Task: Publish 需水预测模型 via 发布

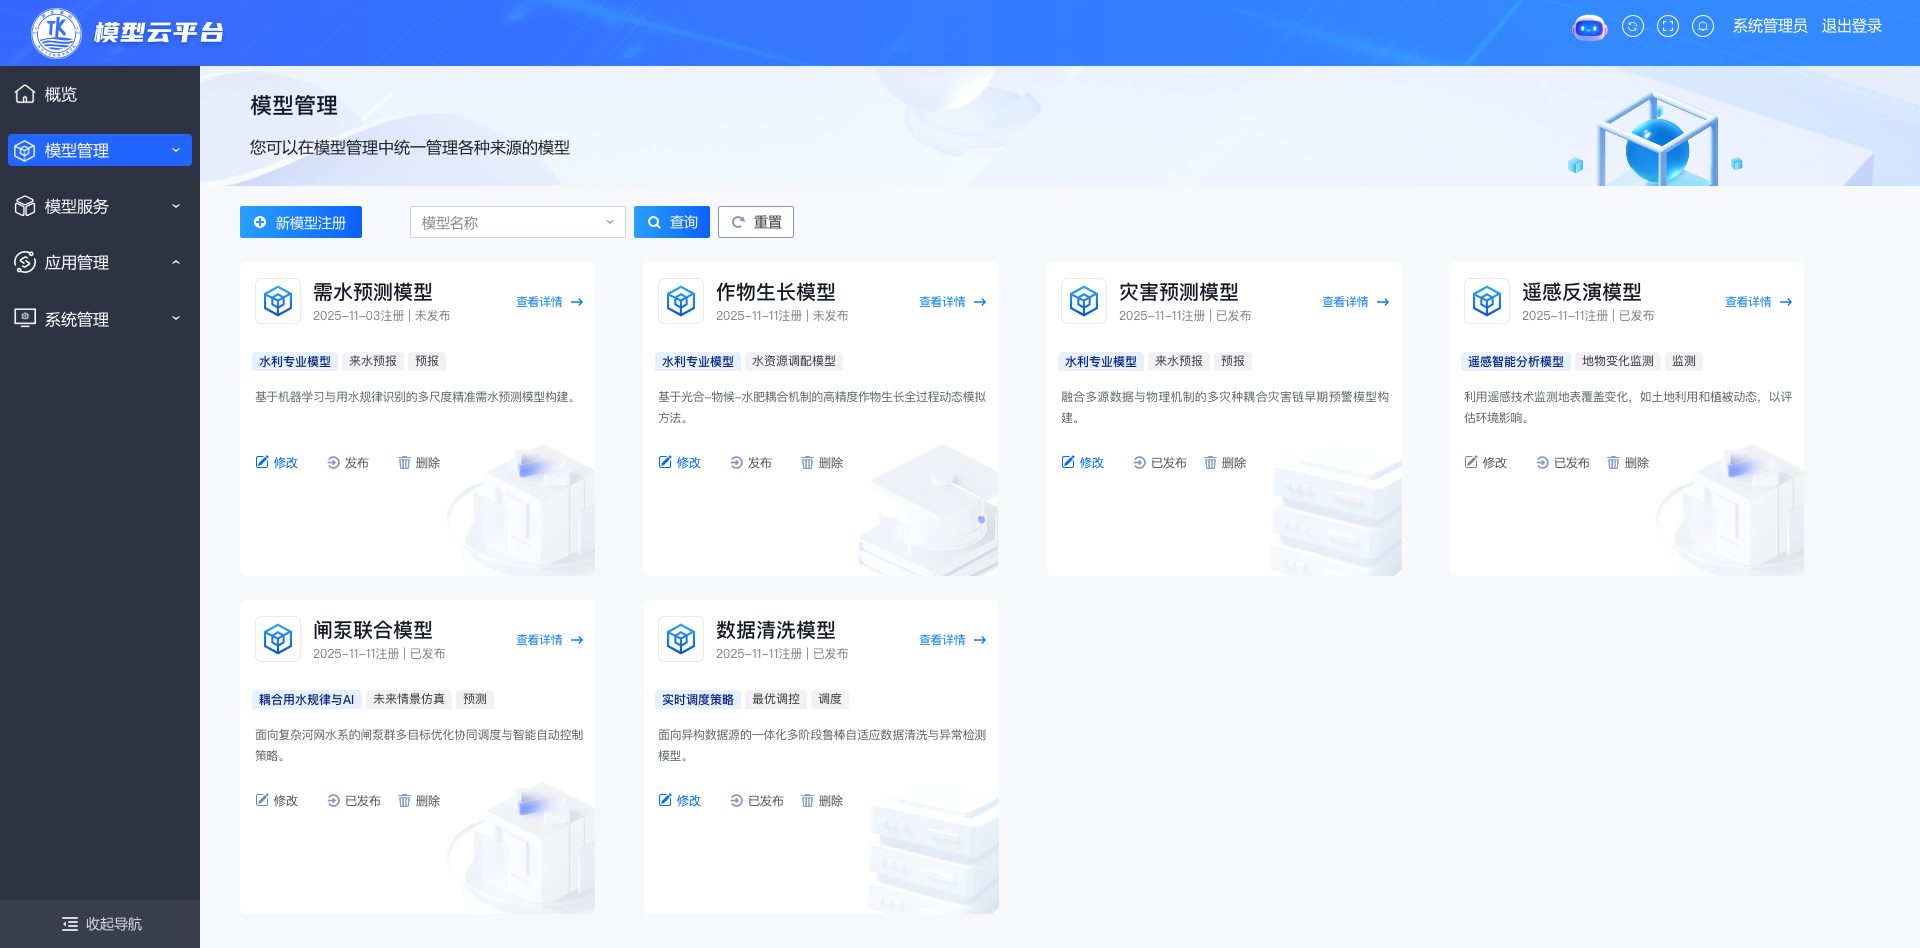Action: click(x=348, y=463)
